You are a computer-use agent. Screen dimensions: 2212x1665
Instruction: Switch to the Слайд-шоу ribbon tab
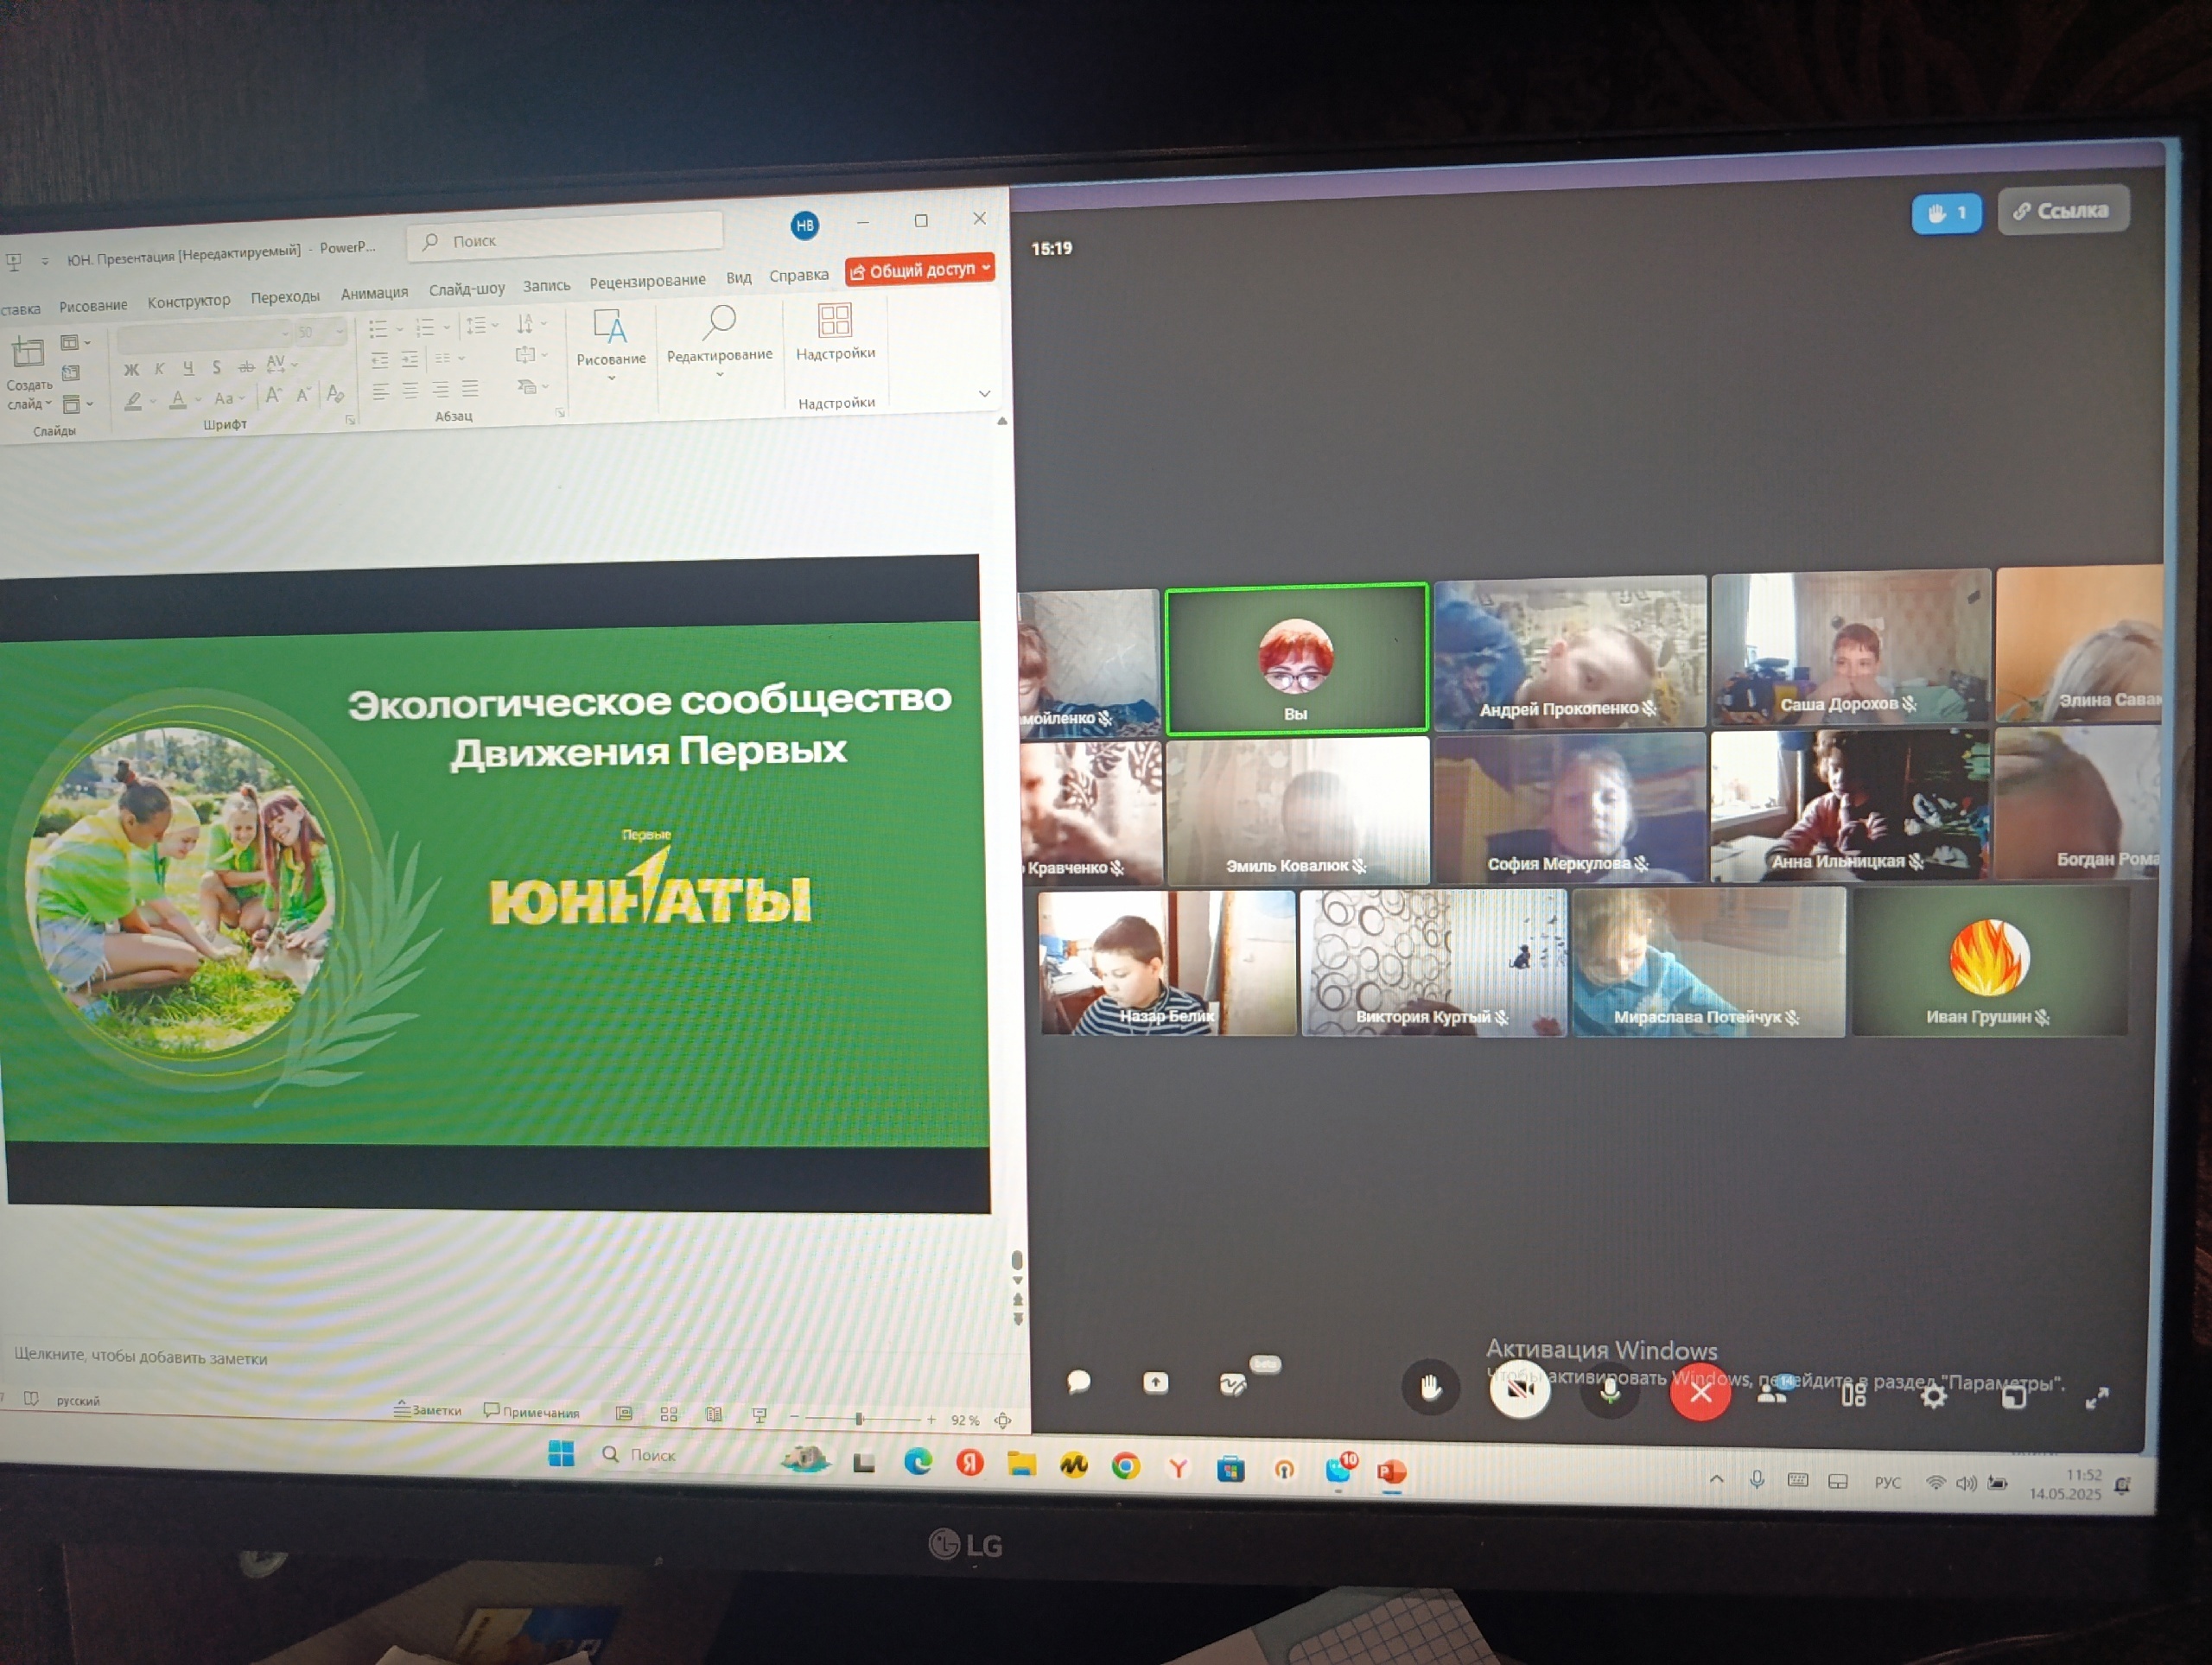coord(466,289)
